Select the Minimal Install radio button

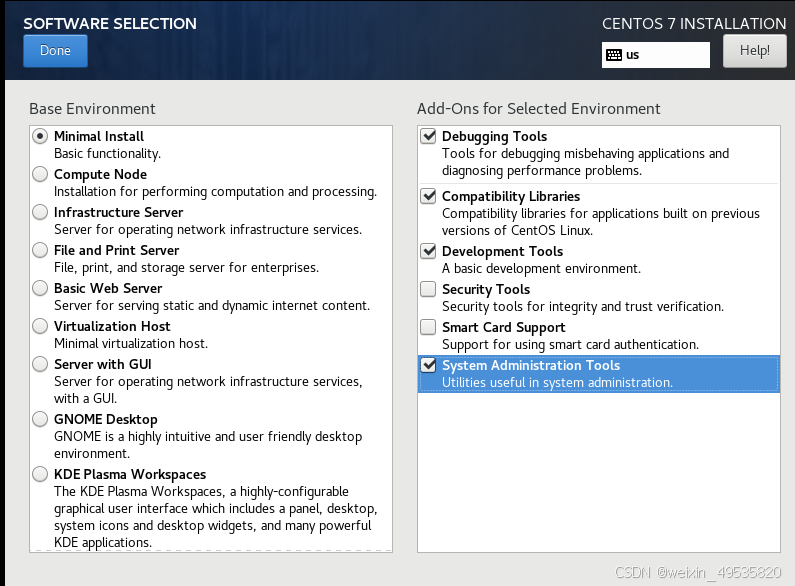point(40,136)
